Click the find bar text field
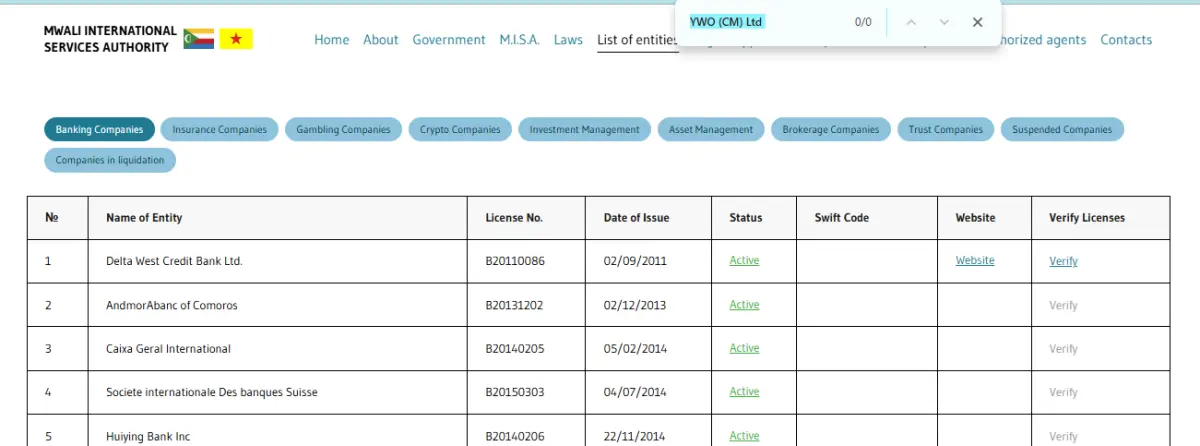 tap(765, 22)
